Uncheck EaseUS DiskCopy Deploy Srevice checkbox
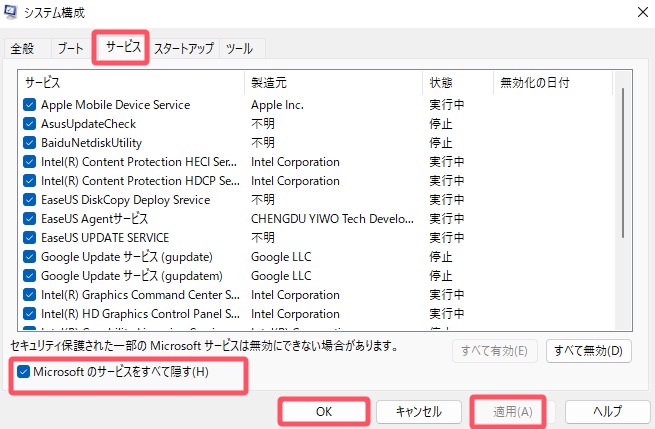This screenshot has height=429, width=655. pyautogui.click(x=29, y=200)
